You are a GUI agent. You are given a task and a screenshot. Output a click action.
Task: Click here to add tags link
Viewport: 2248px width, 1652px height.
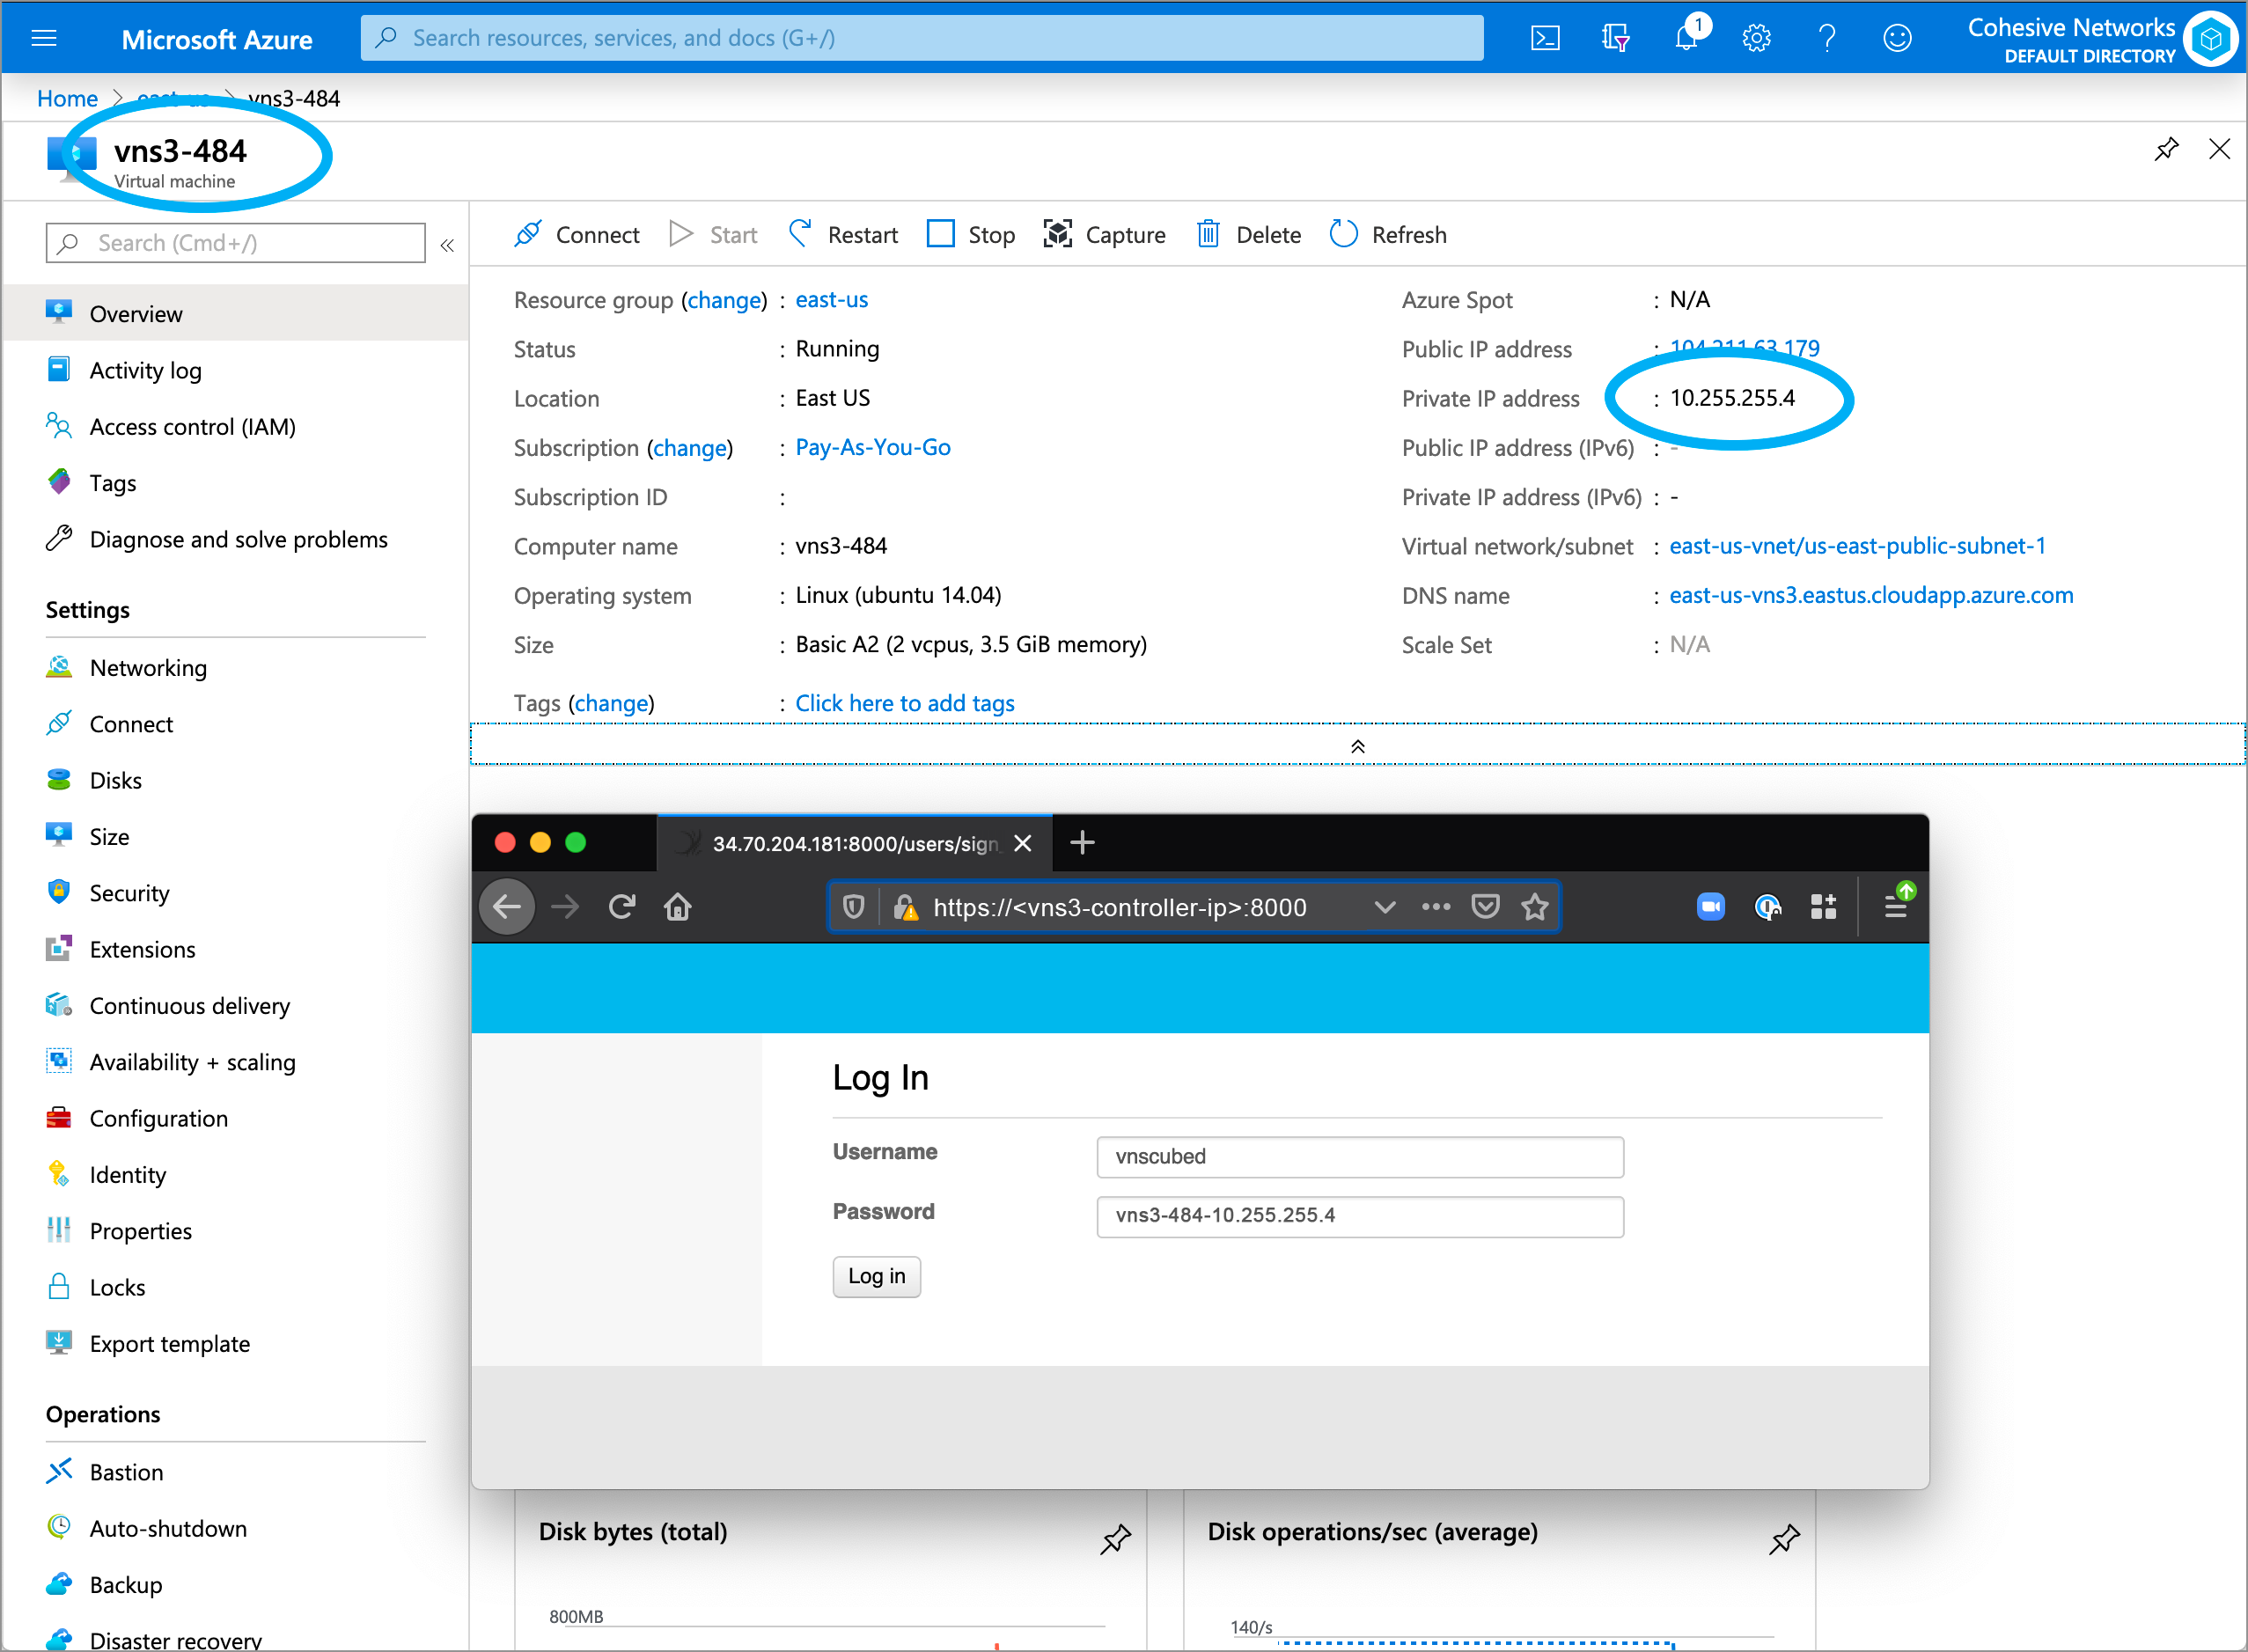(x=904, y=703)
